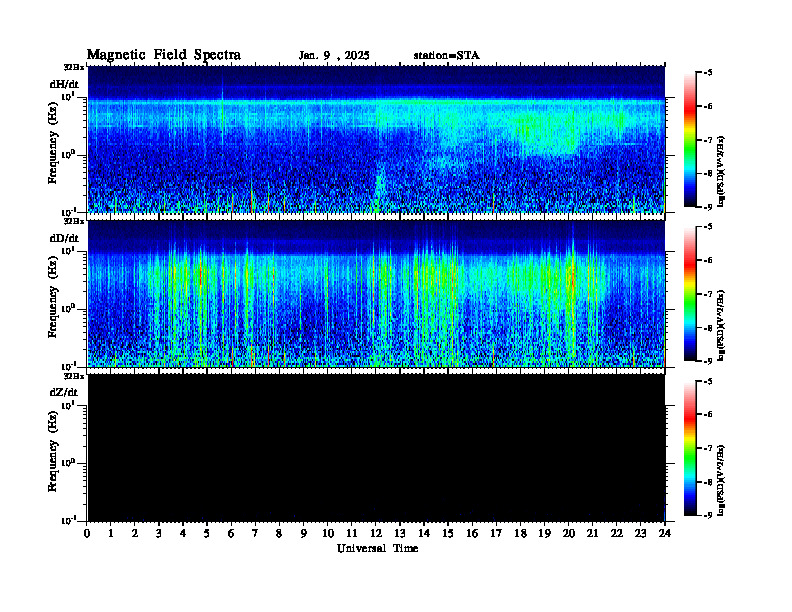Click the dH/dt color bar PSD units label
Viewport: 792px width, 612px height.
pyautogui.click(x=722, y=171)
